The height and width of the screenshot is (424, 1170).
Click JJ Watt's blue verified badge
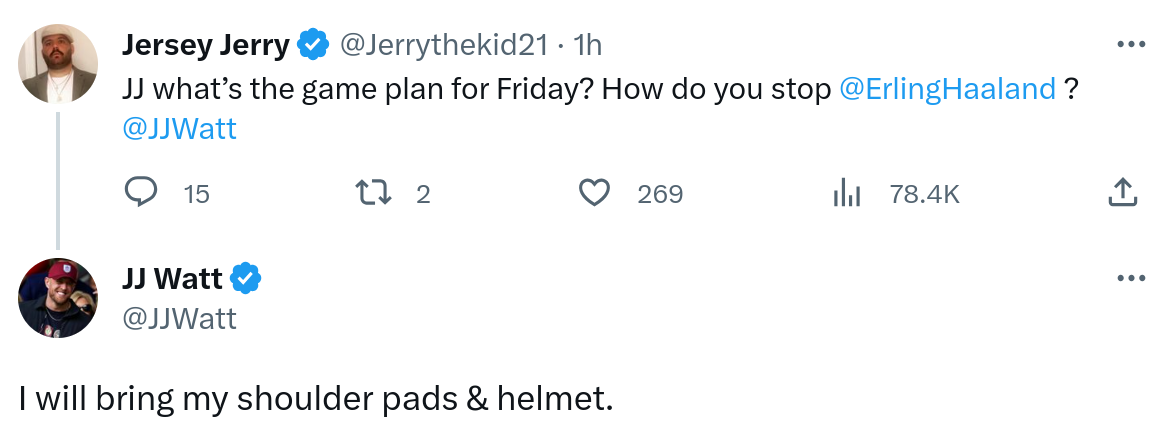click(x=247, y=277)
